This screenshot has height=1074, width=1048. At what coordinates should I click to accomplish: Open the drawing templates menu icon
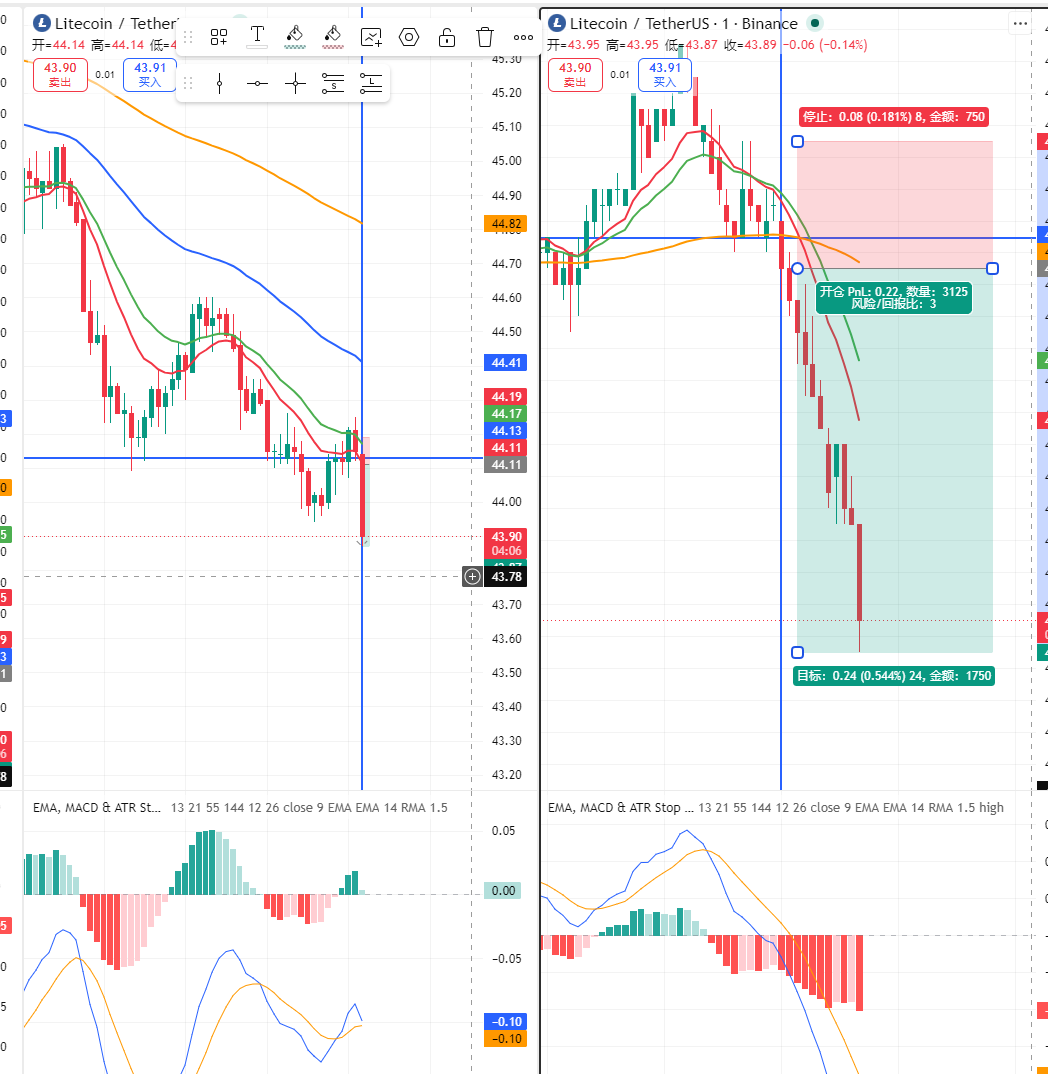point(219,37)
